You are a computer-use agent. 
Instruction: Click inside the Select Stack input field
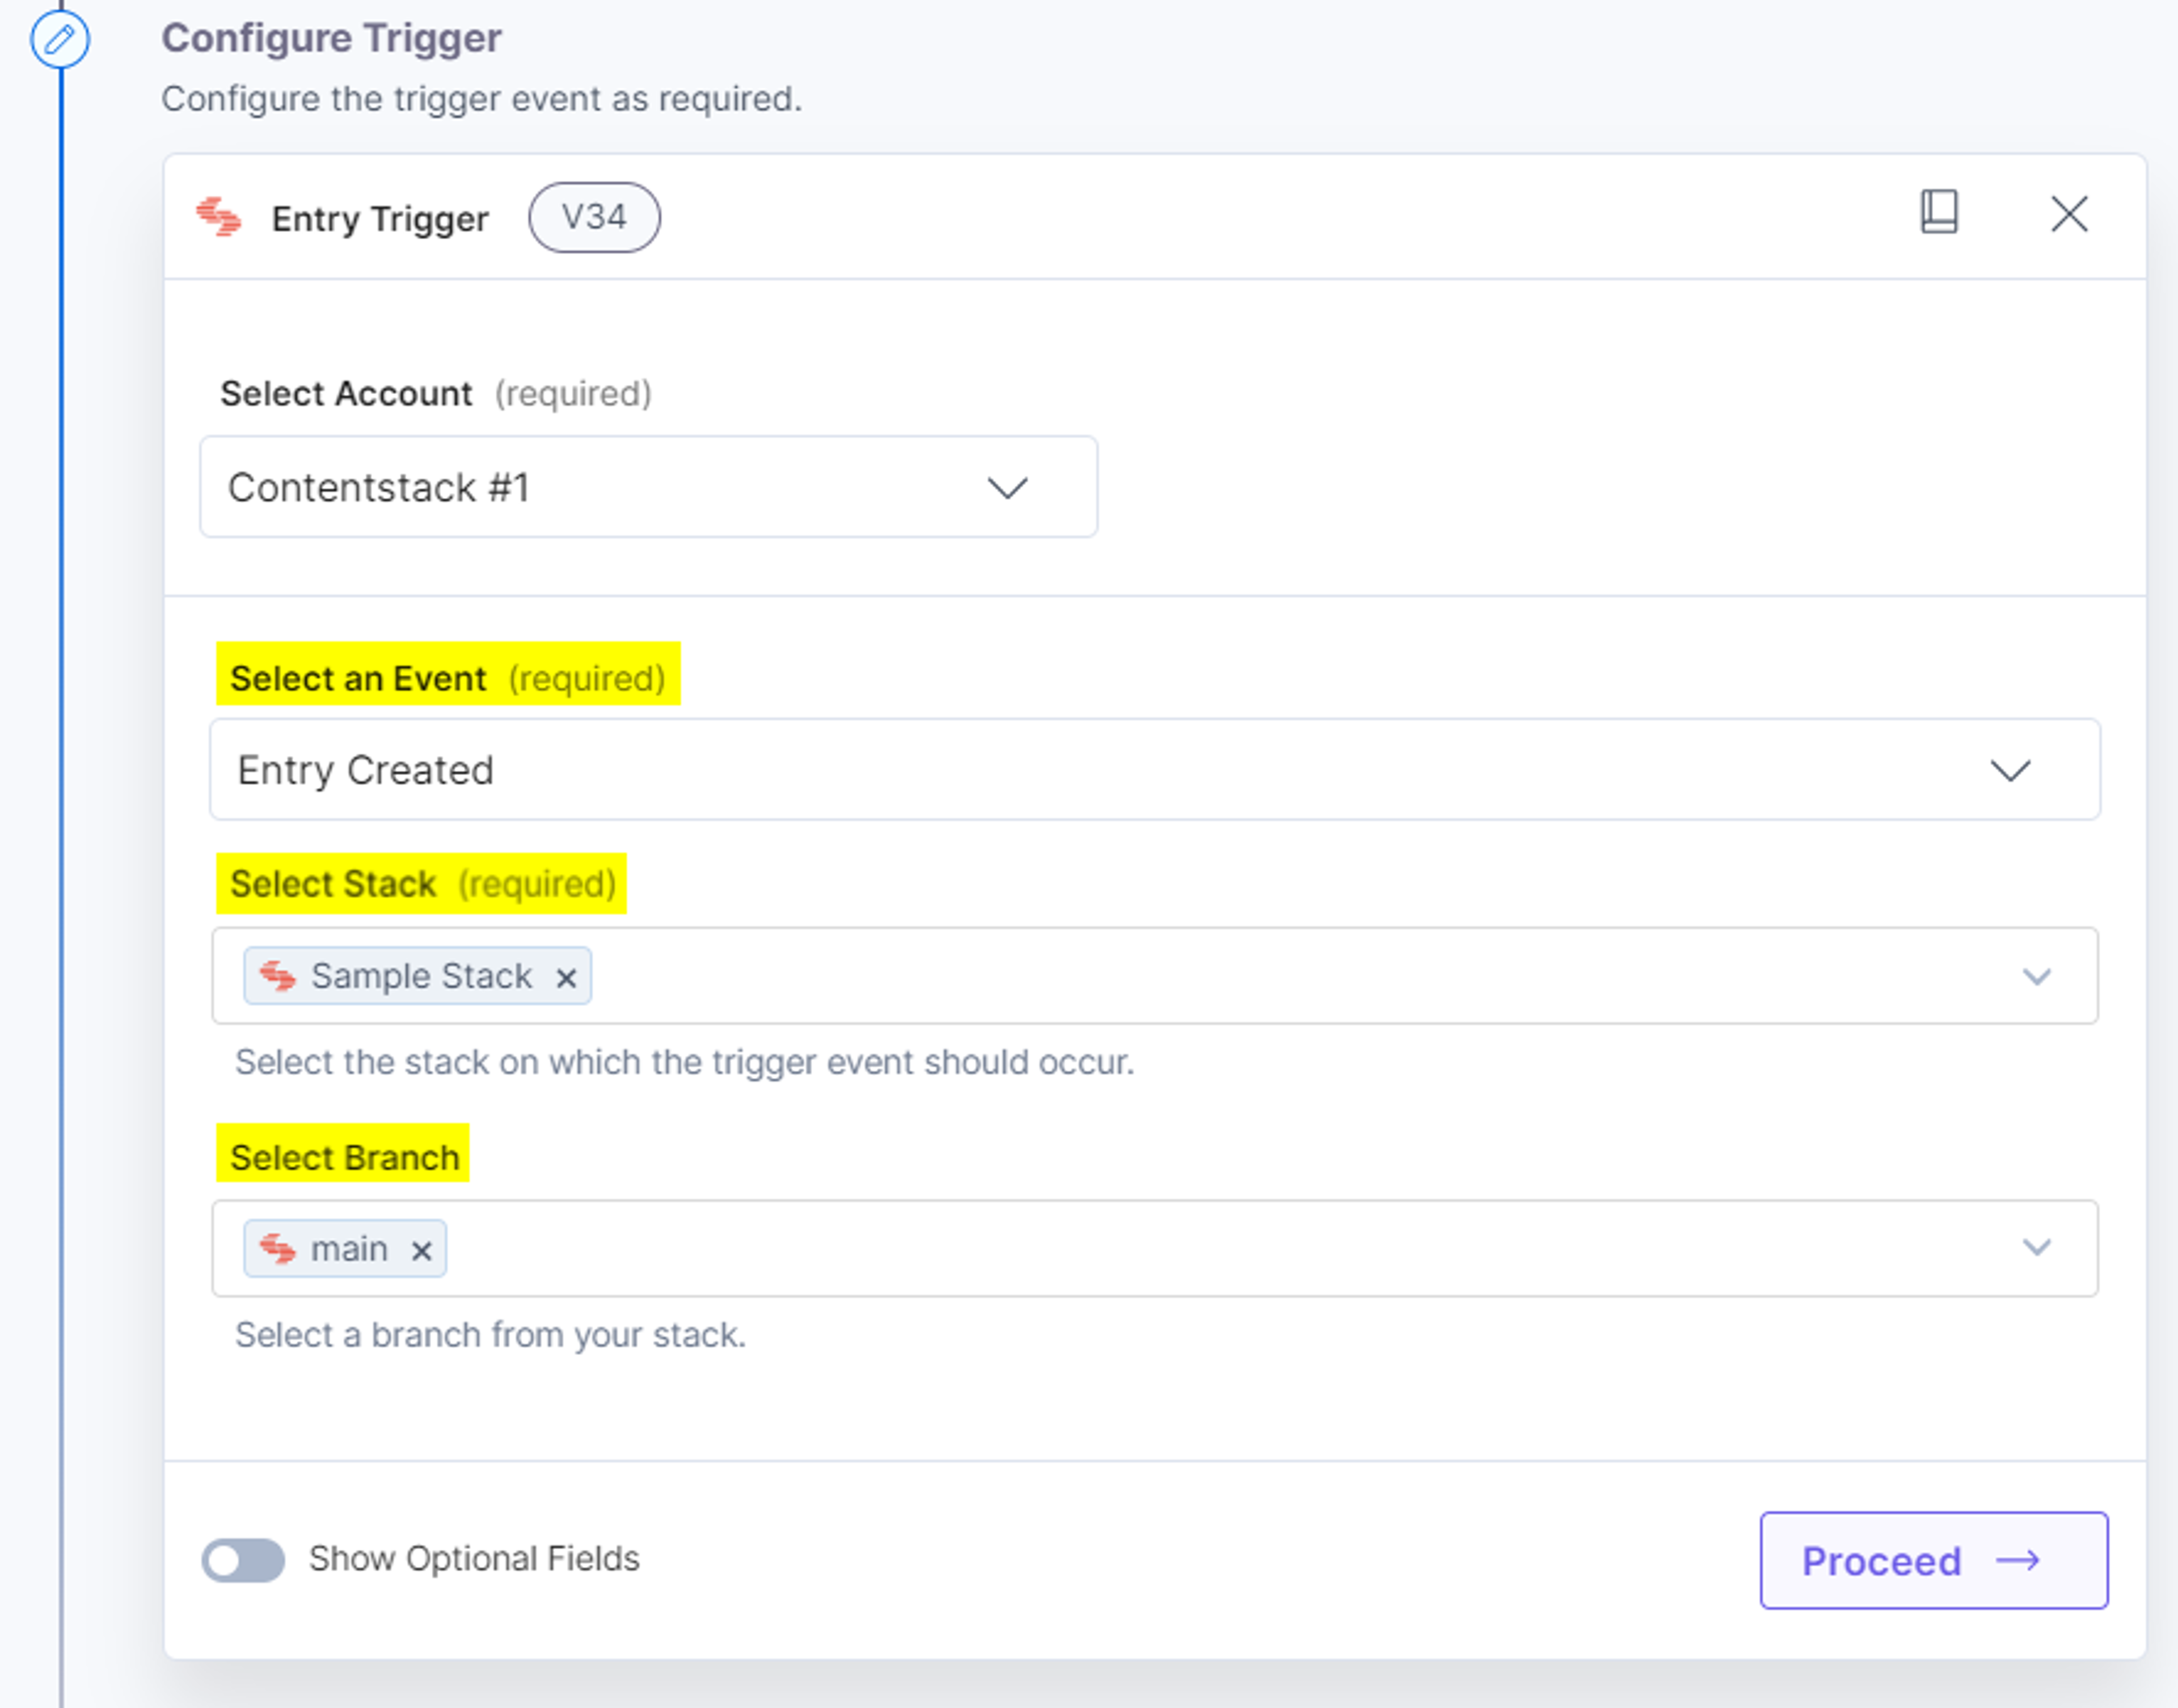(1155, 976)
